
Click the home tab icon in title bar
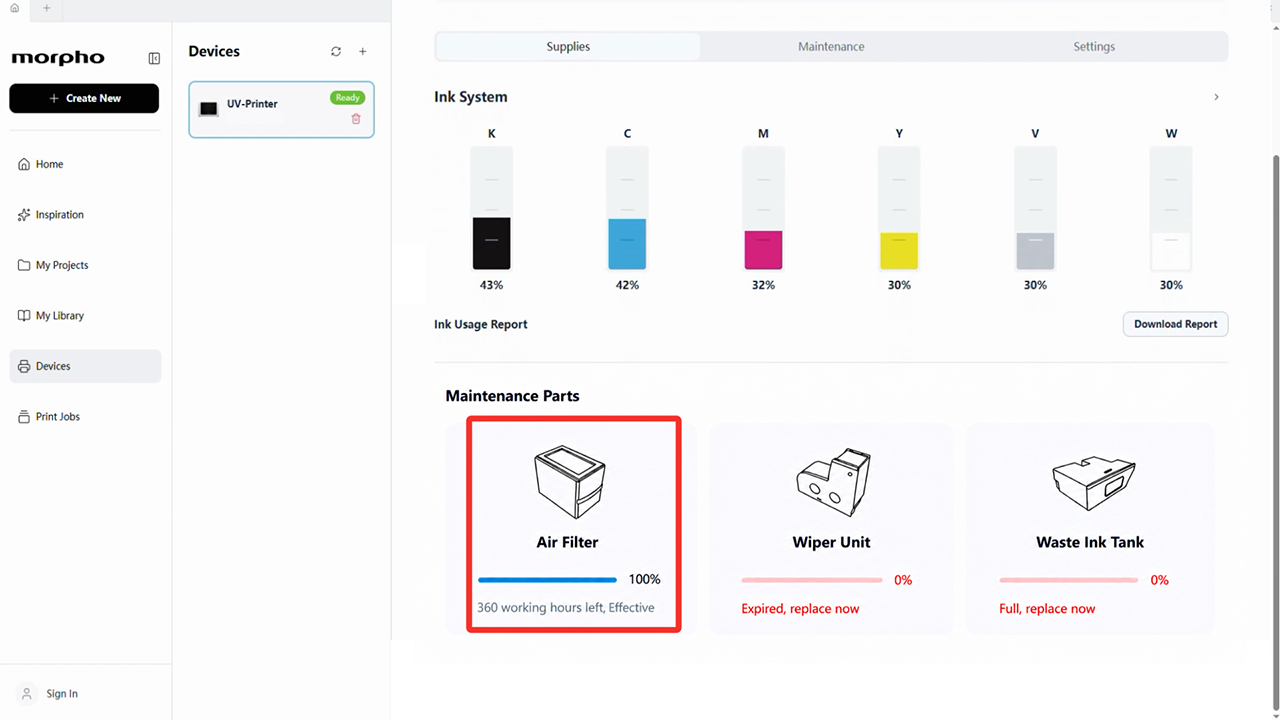coord(14,8)
